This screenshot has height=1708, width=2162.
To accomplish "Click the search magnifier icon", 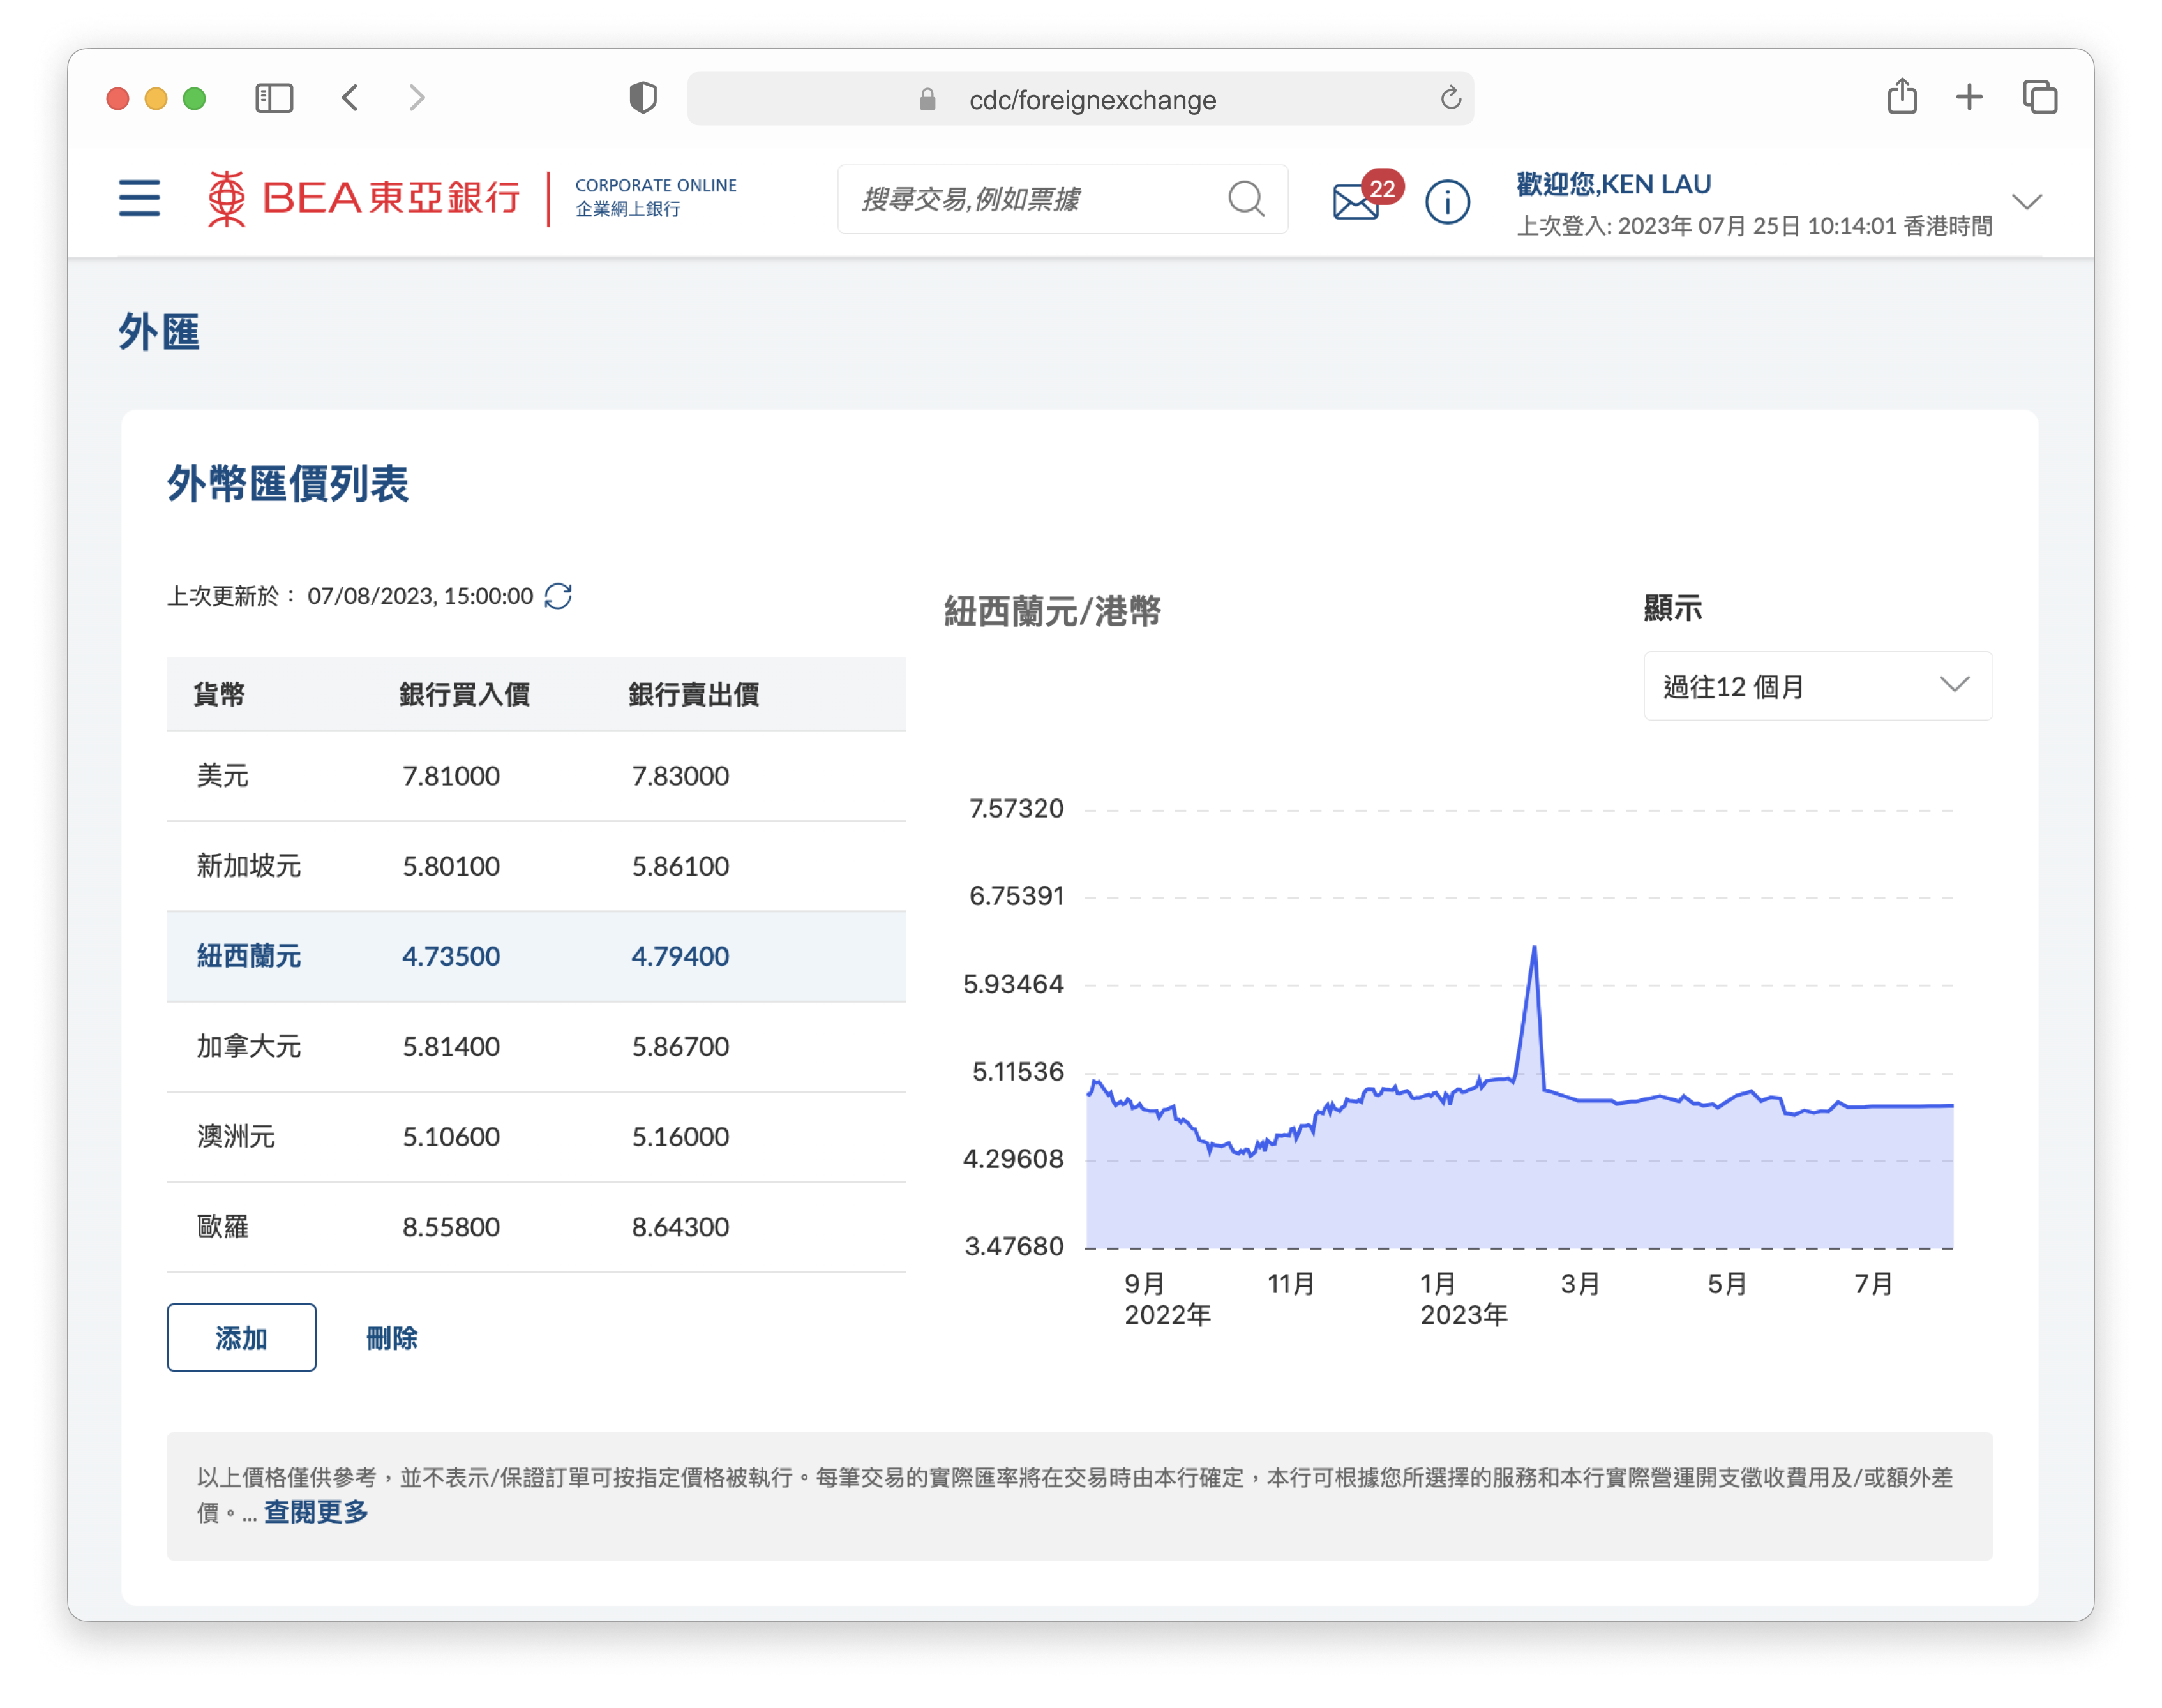I will 1246,199.
